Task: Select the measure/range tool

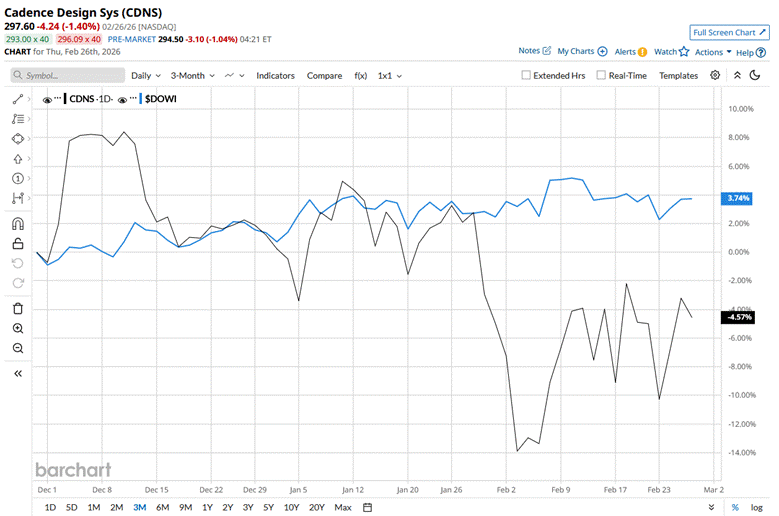Action: [18, 198]
